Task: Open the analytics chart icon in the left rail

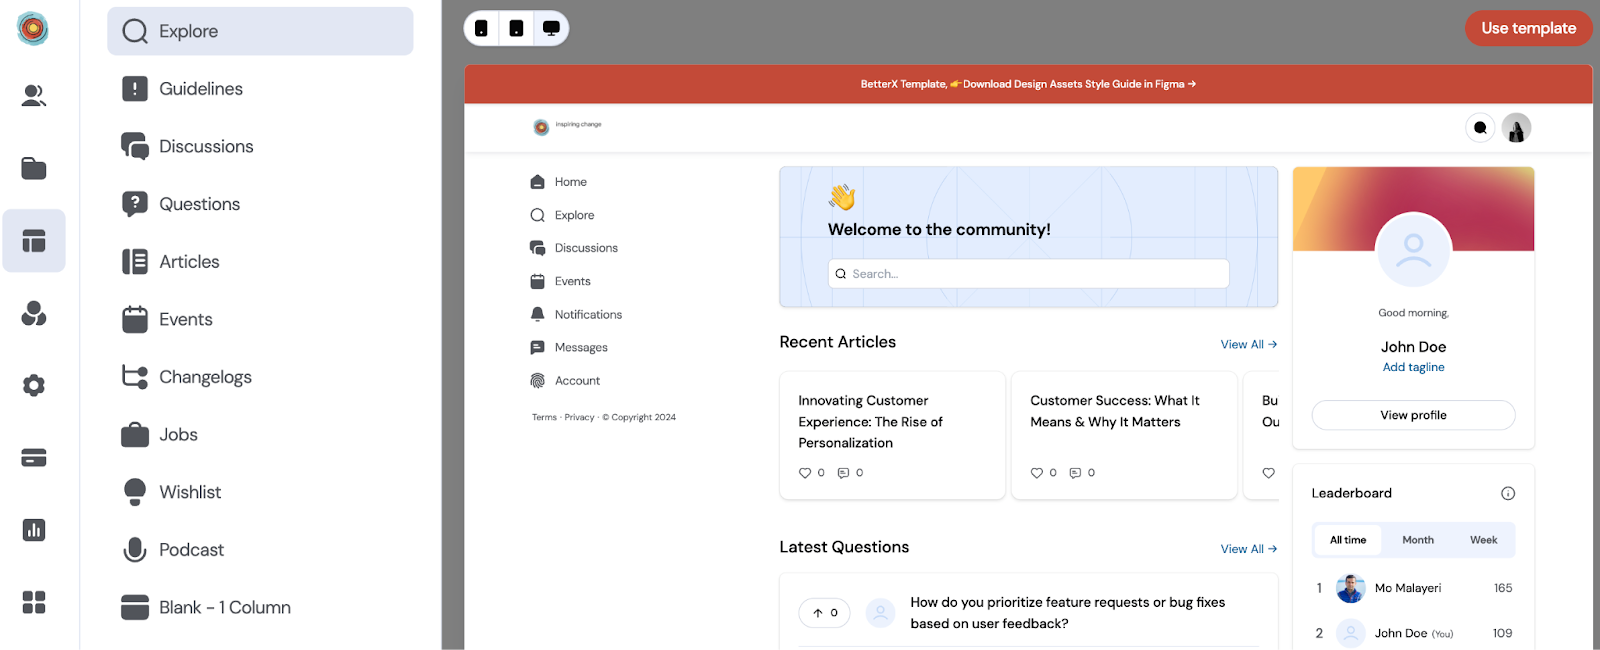Action: click(34, 530)
